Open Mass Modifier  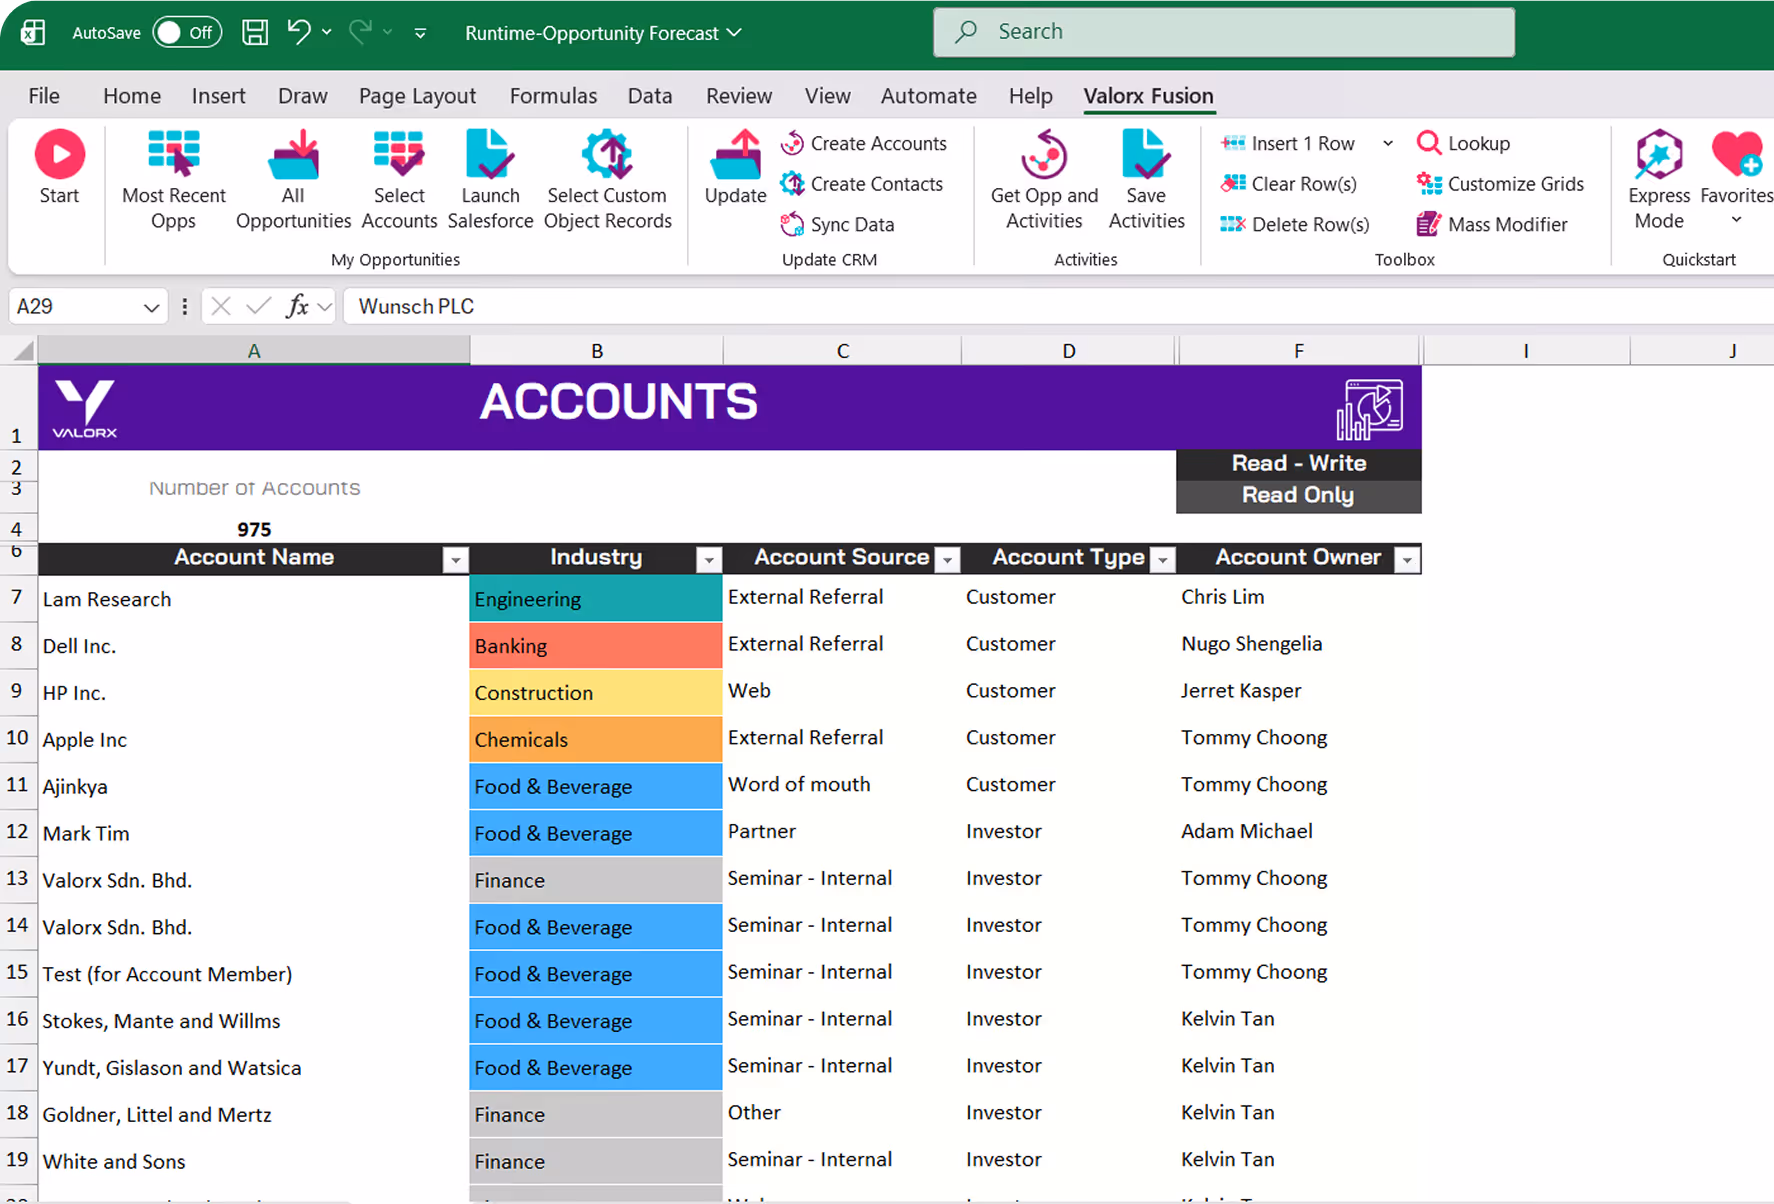coord(1492,224)
